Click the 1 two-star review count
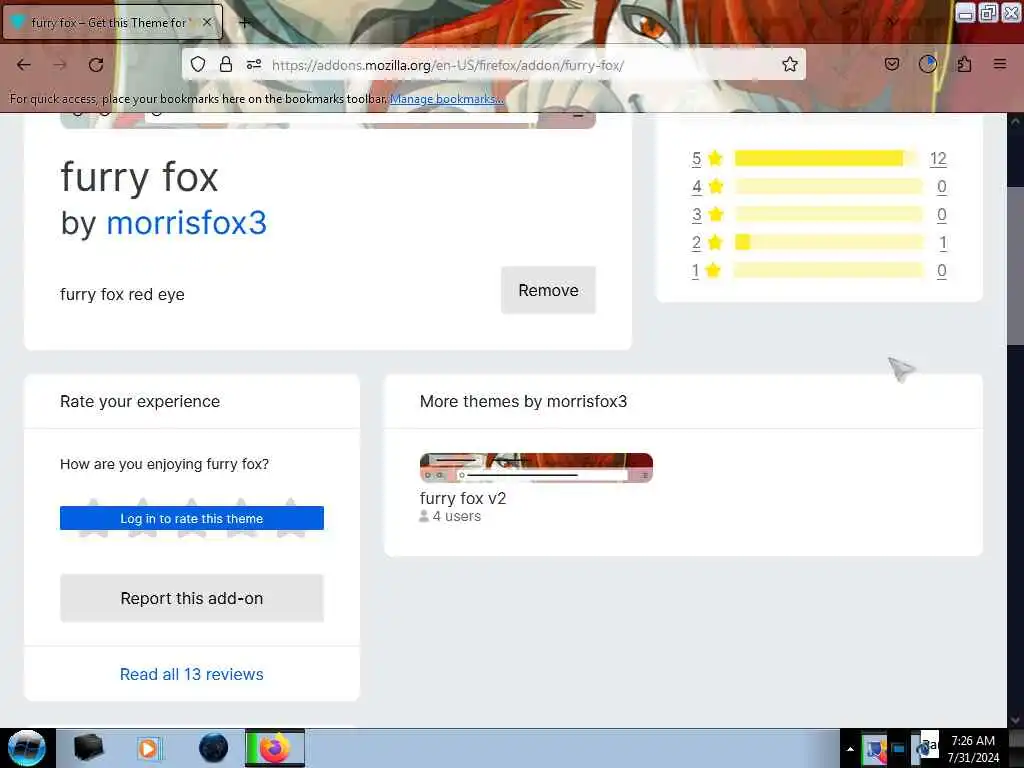Screen dimensions: 1024x768 942,243
